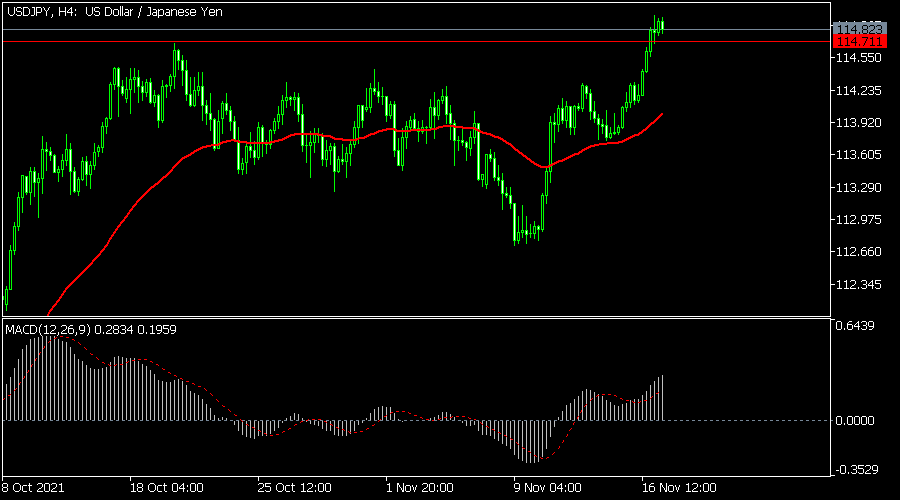The image size is (900, 500).
Task: Click the 112.660 price axis label
Action: click(858, 251)
